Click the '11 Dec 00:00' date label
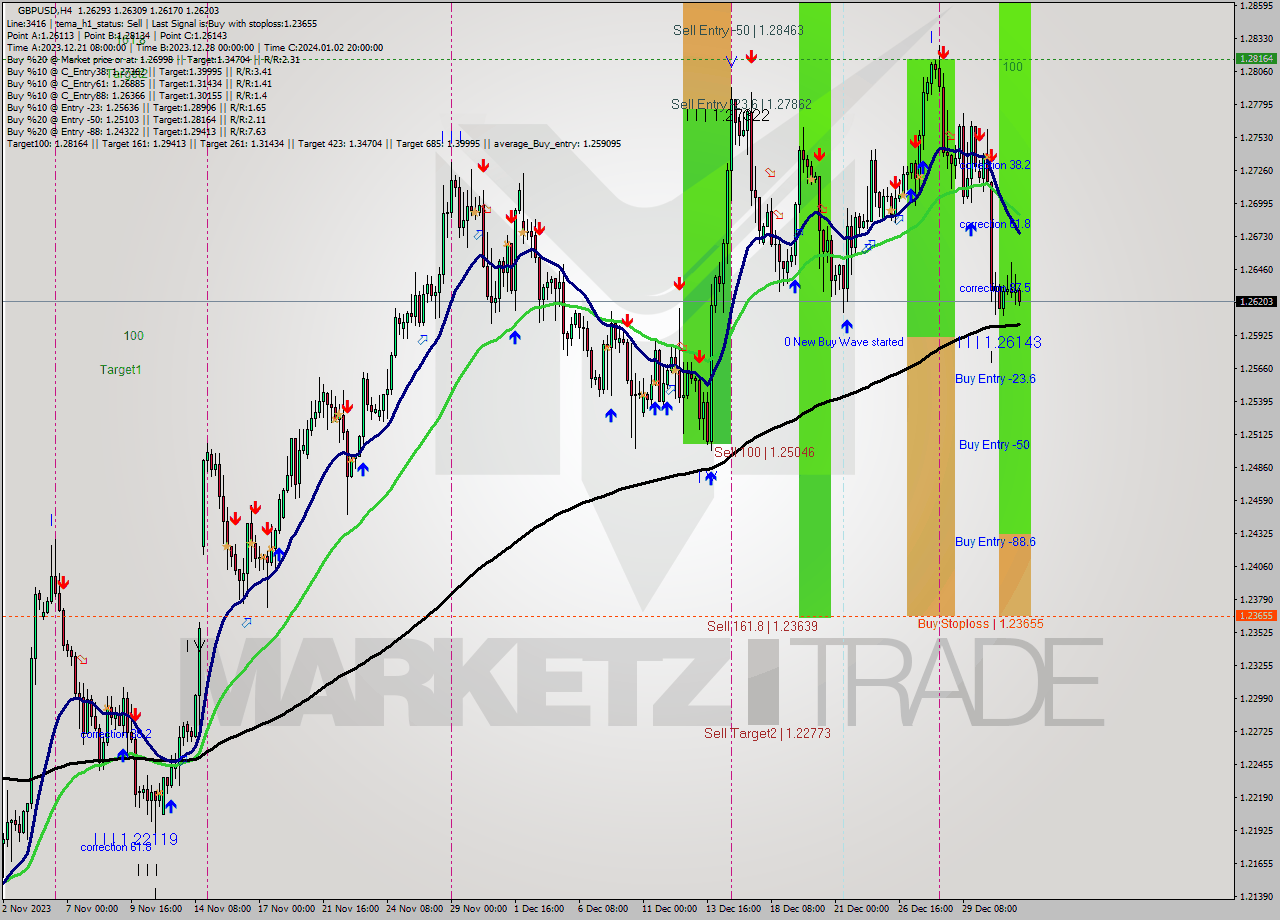The image size is (1280, 920). (670, 909)
